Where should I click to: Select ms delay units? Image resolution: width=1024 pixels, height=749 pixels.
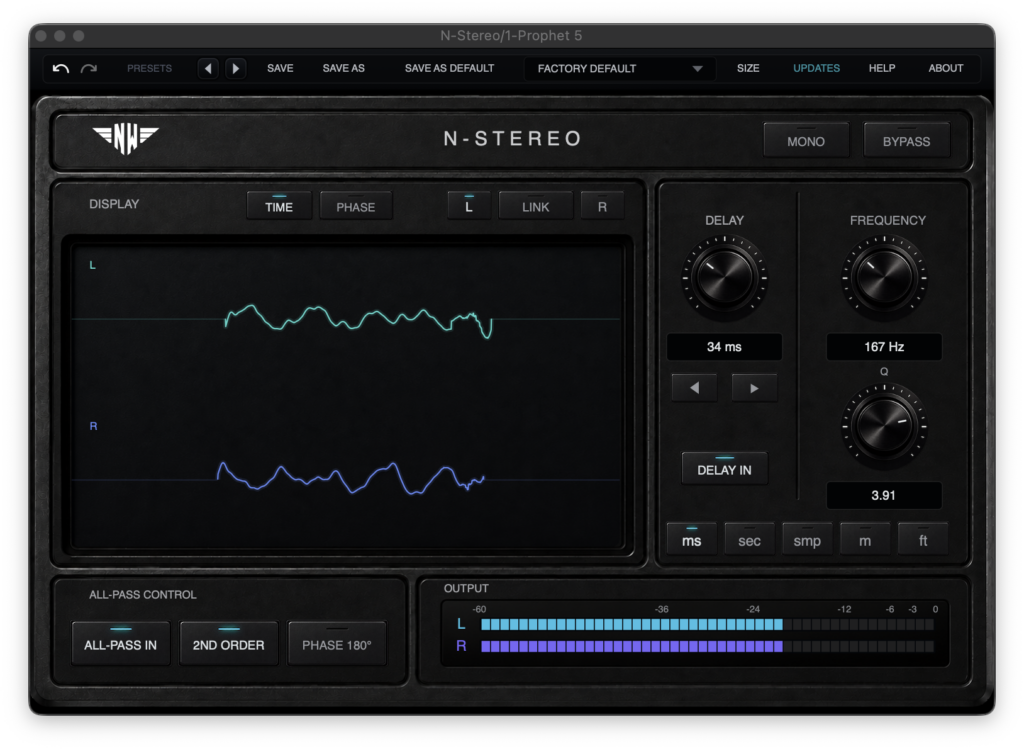click(692, 539)
